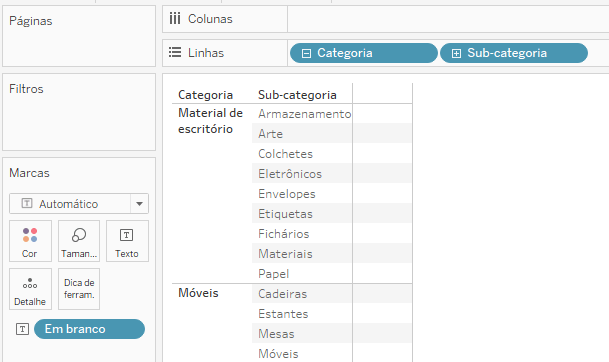Click the Material de escritório category label

(210, 121)
